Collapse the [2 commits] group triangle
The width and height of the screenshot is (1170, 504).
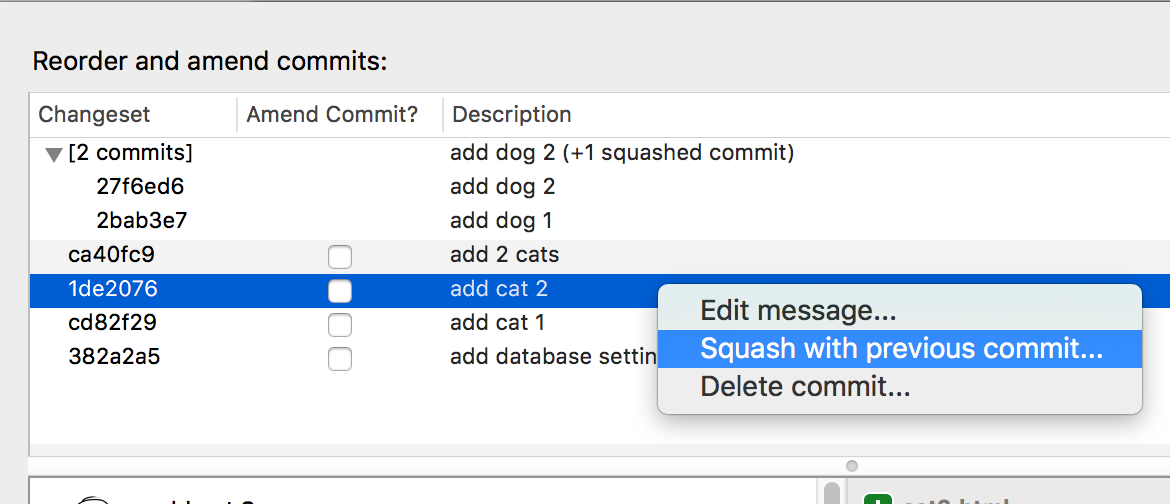54,155
